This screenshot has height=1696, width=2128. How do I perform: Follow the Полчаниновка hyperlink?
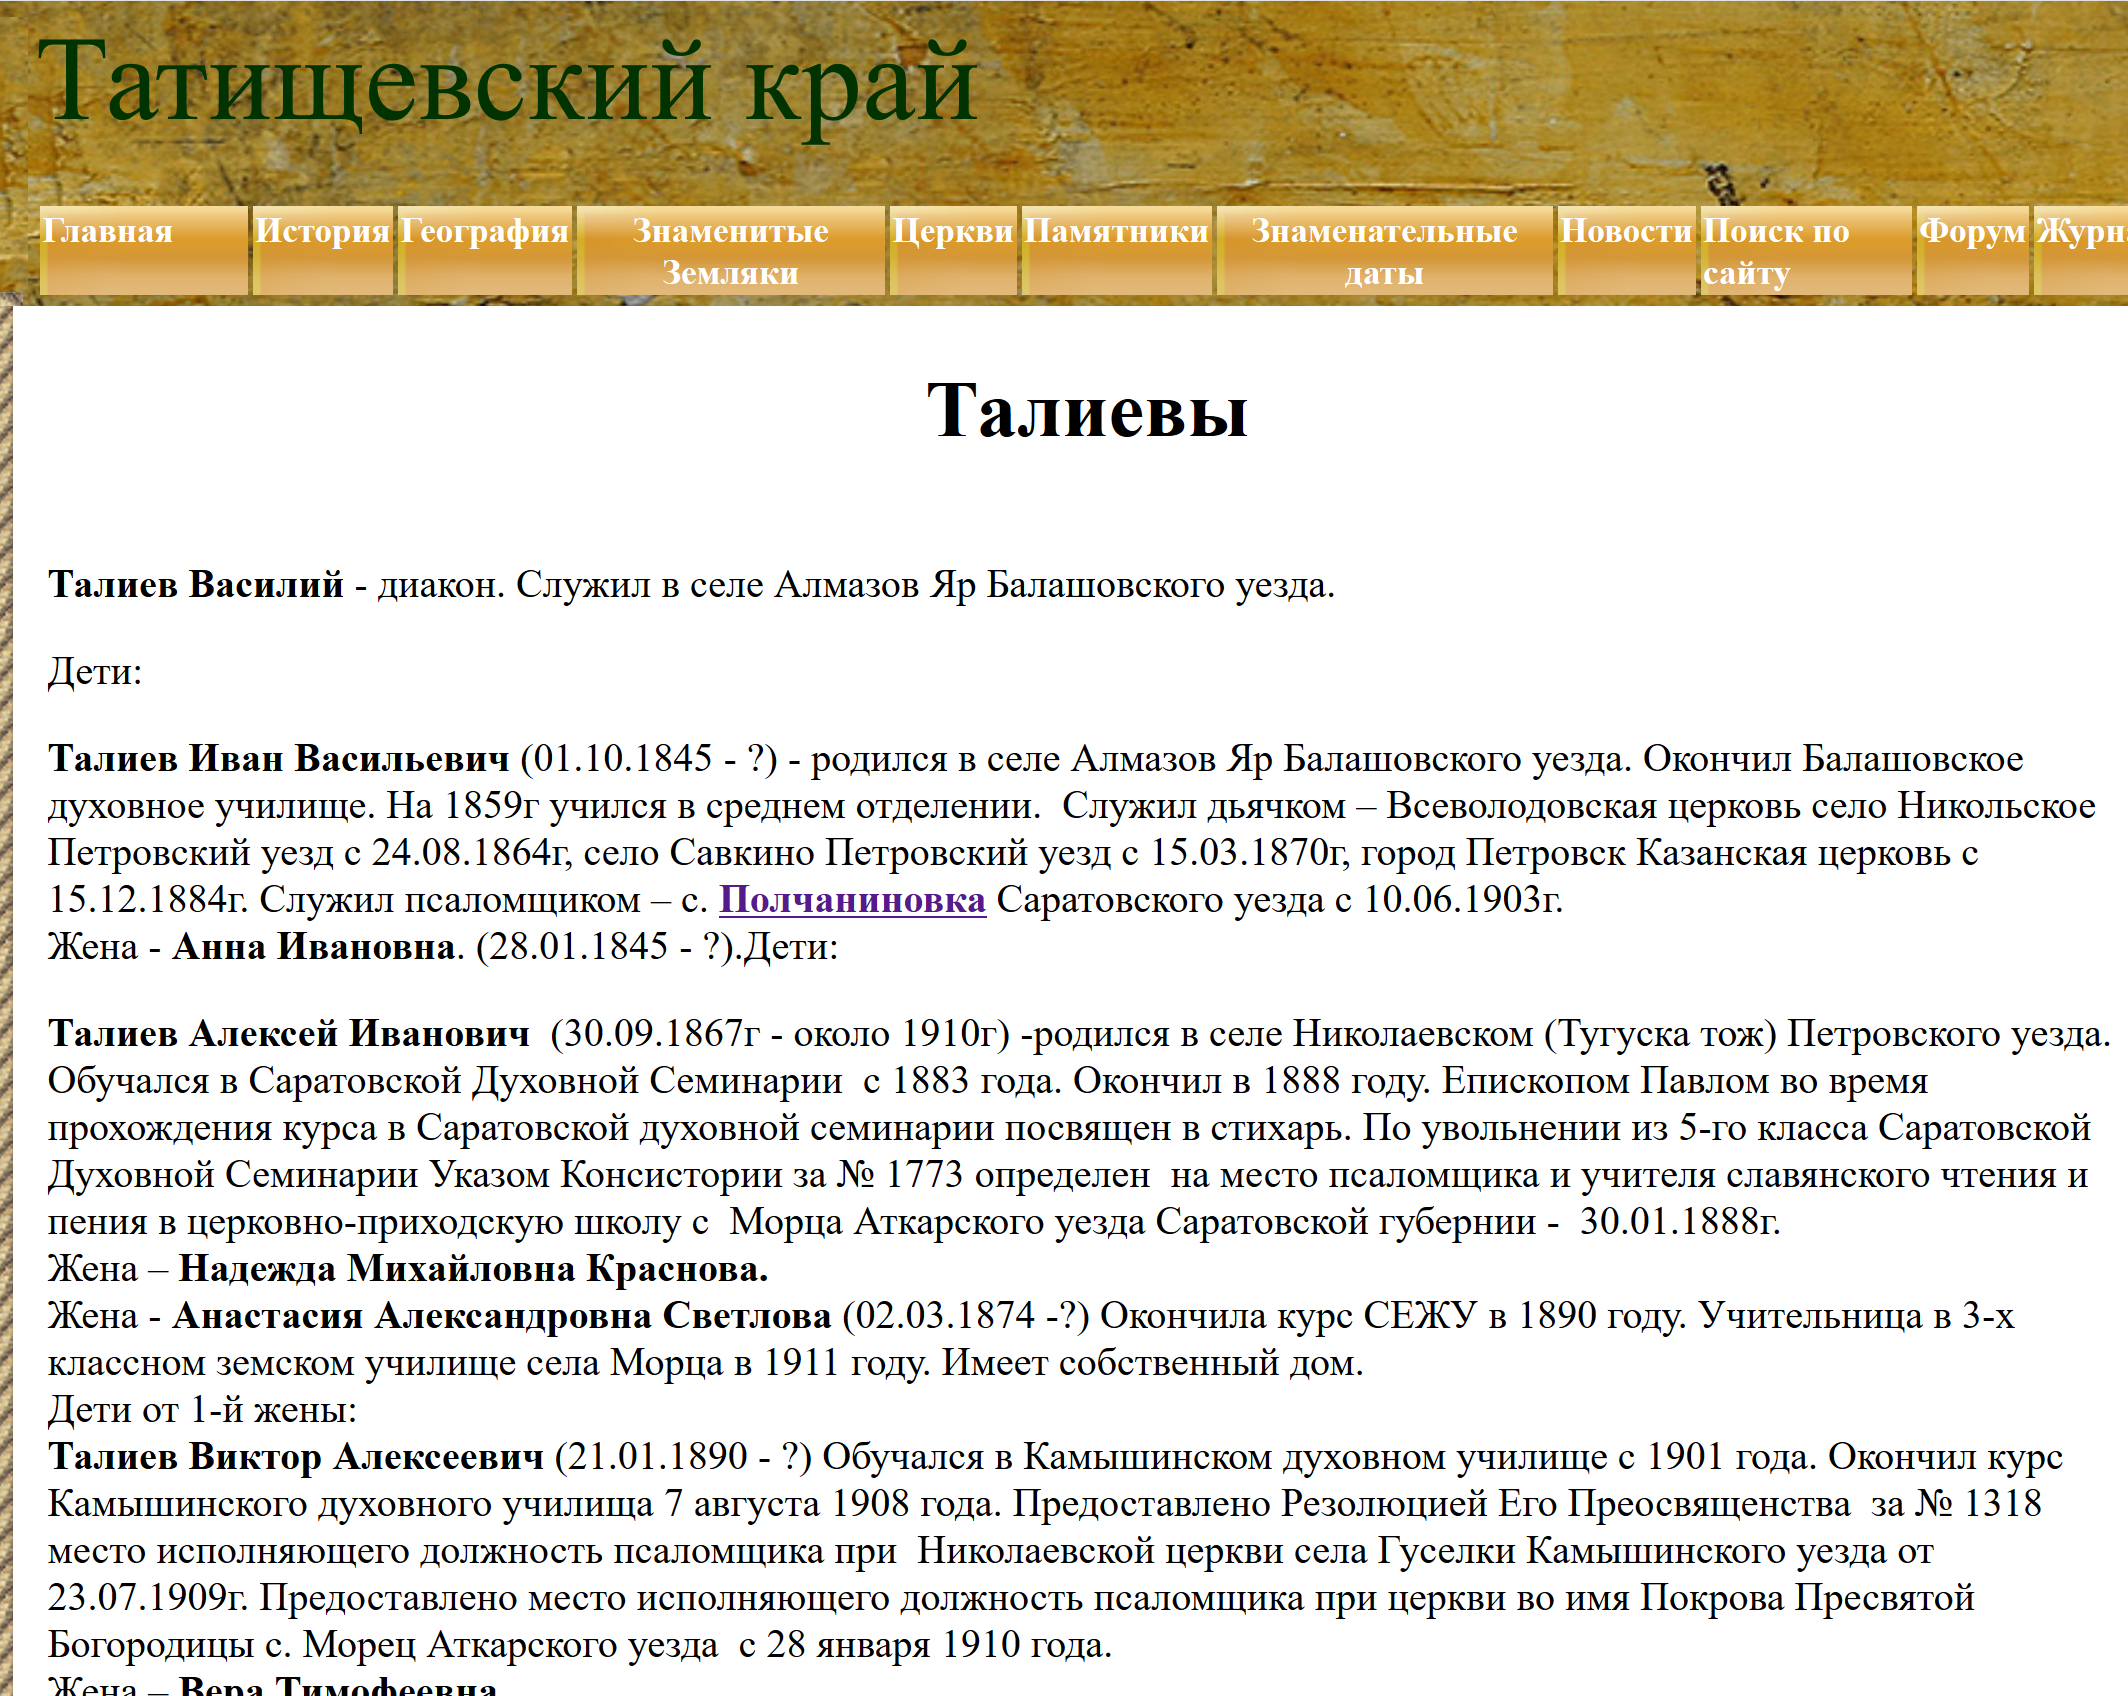tap(852, 900)
